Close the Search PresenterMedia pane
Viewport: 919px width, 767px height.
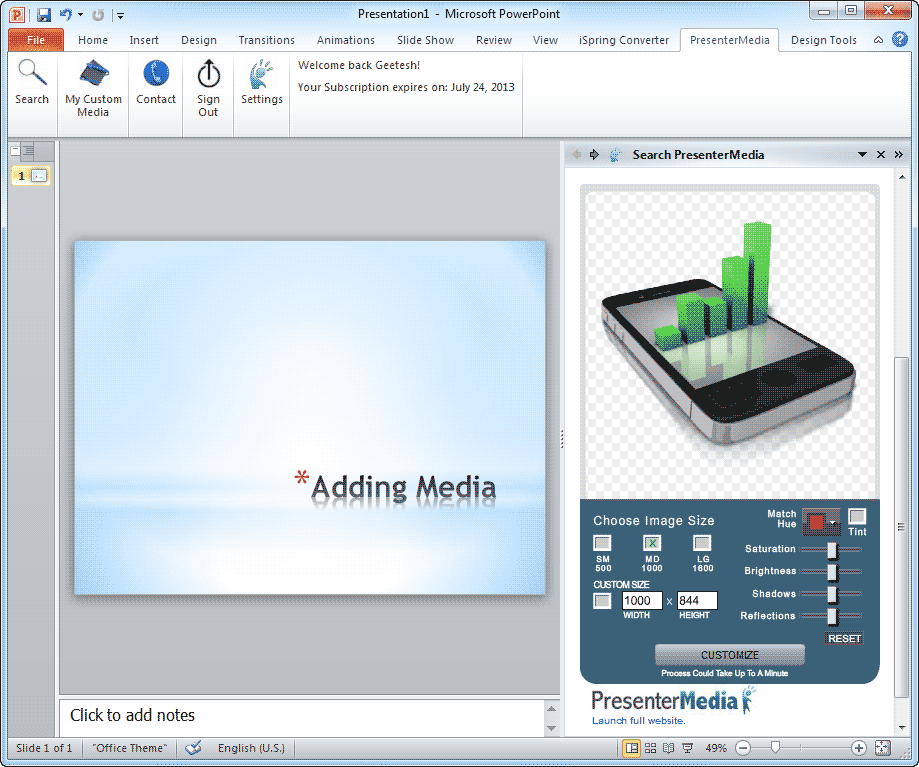click(x=880, y=155)
